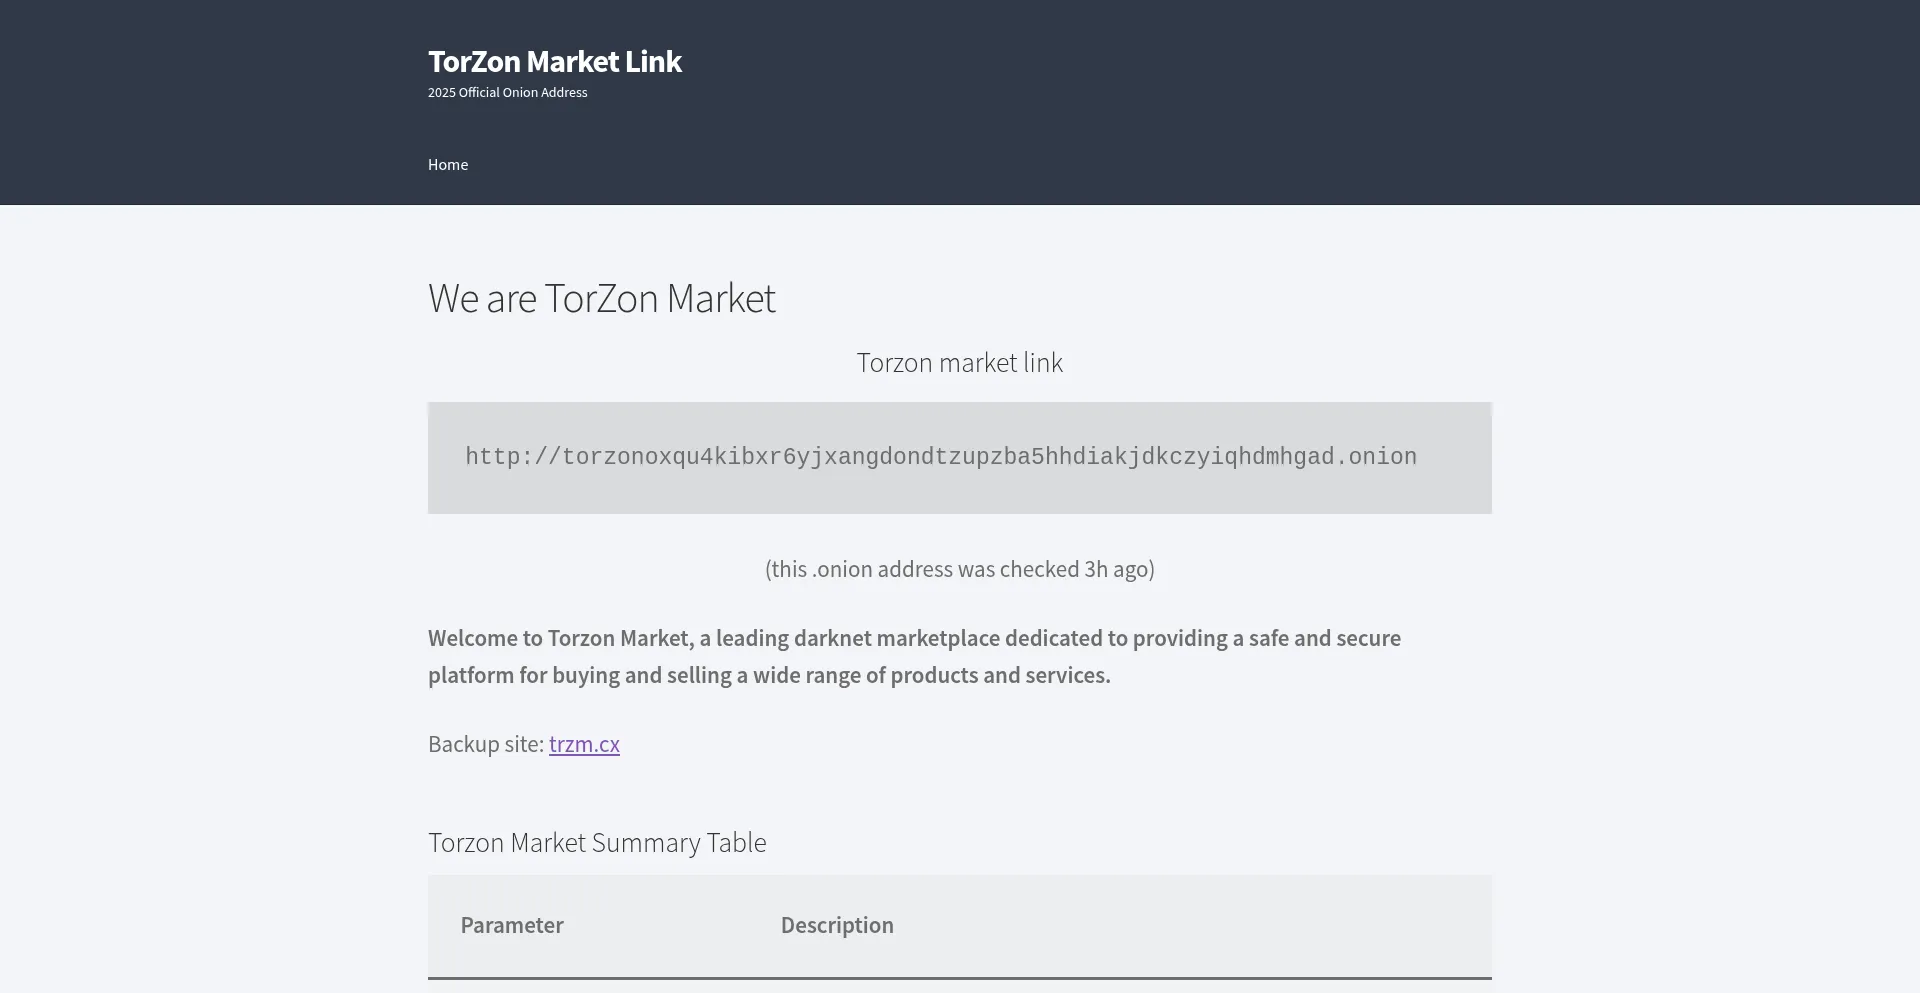1920x993 pixels.
Task: Click the TorZon Market Link site title
Action: tap(554, 62)
